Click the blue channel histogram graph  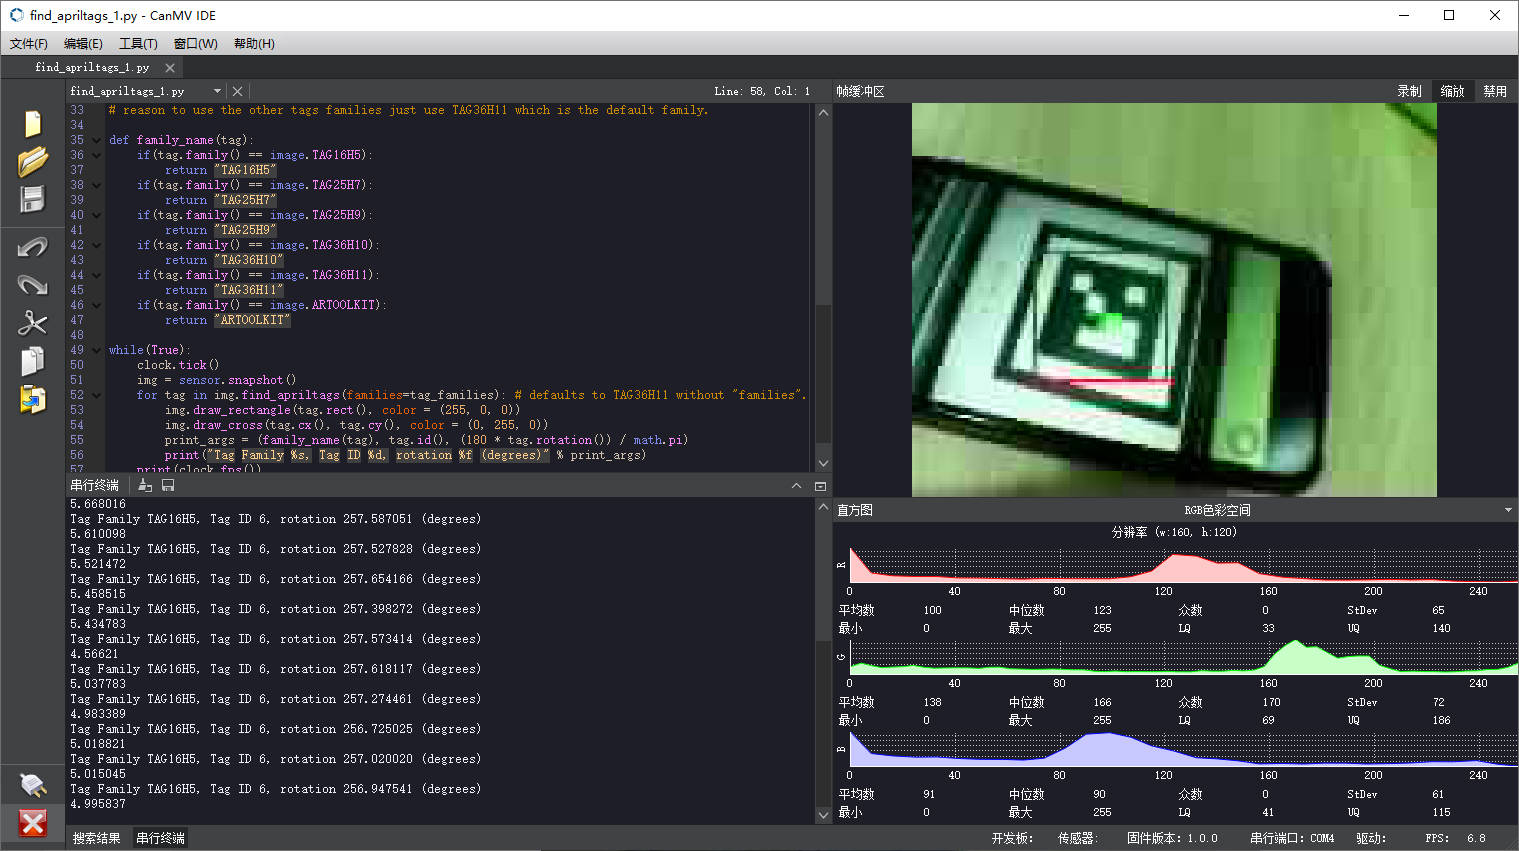click(x=1184, y=749)
